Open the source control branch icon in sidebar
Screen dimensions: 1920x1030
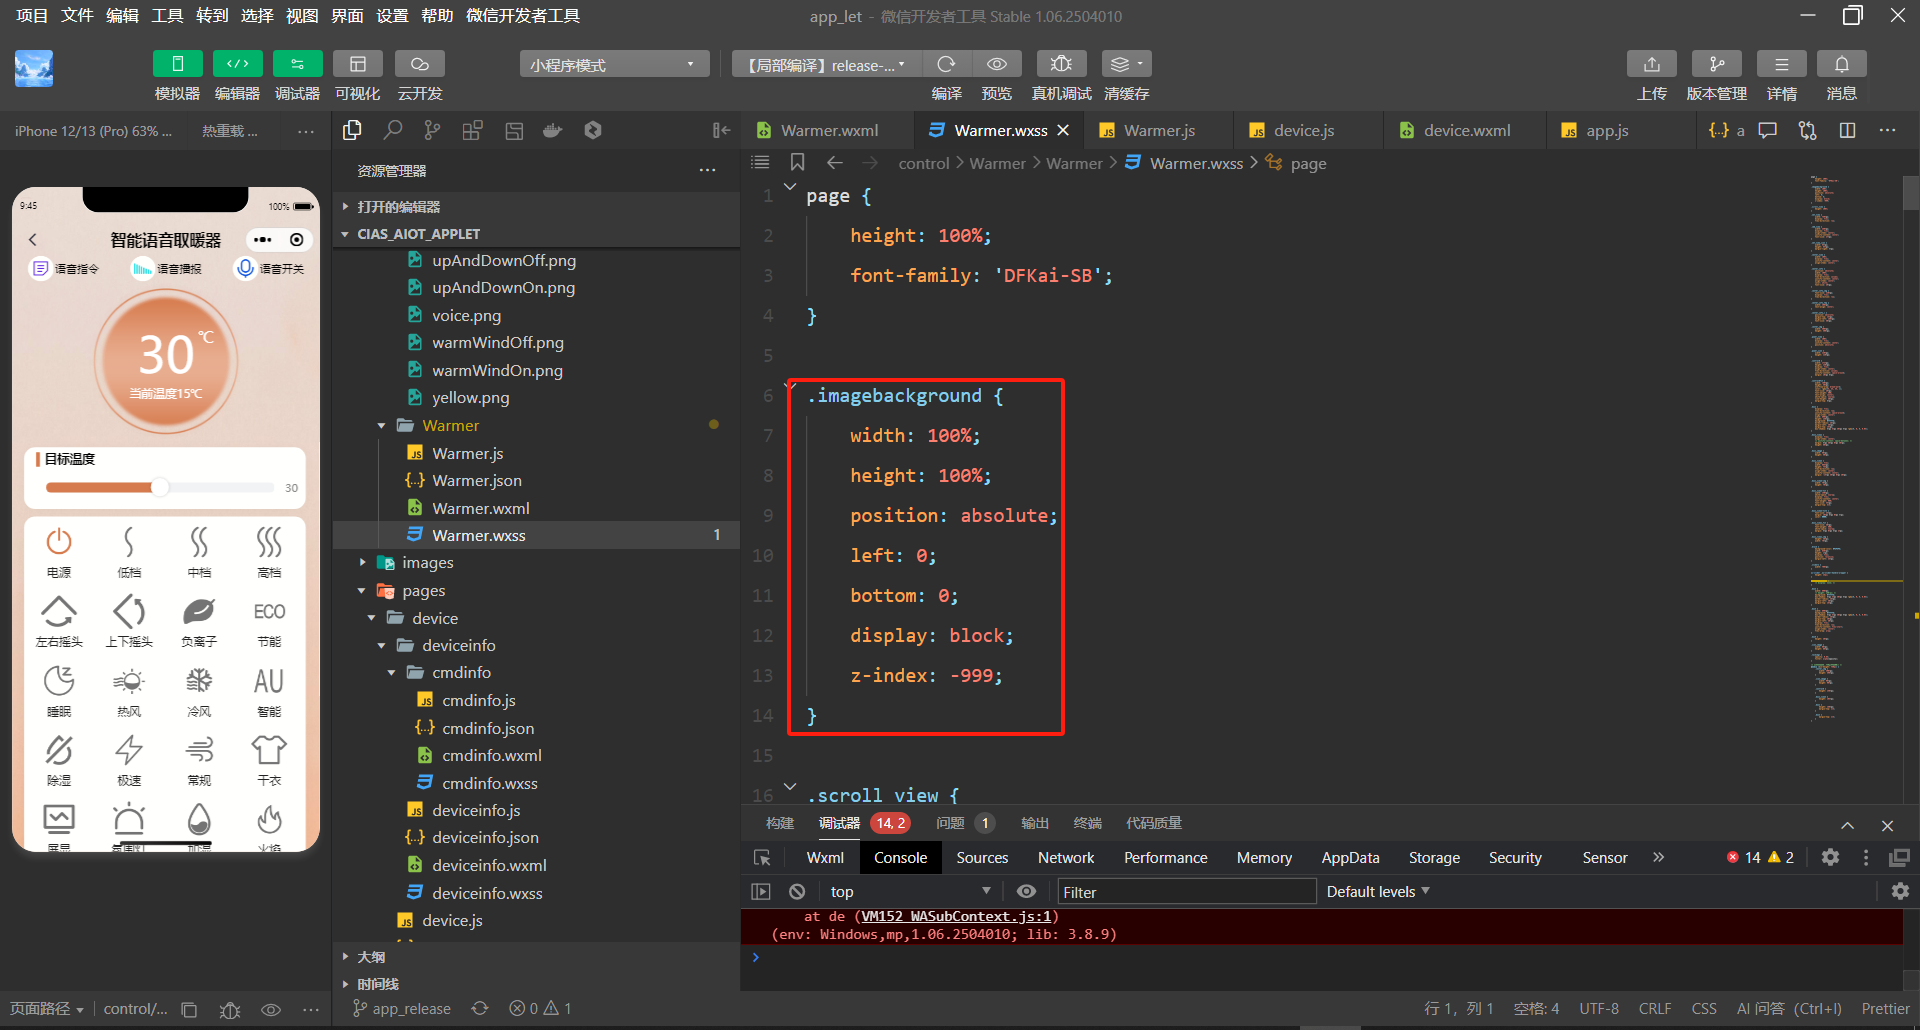432,130
